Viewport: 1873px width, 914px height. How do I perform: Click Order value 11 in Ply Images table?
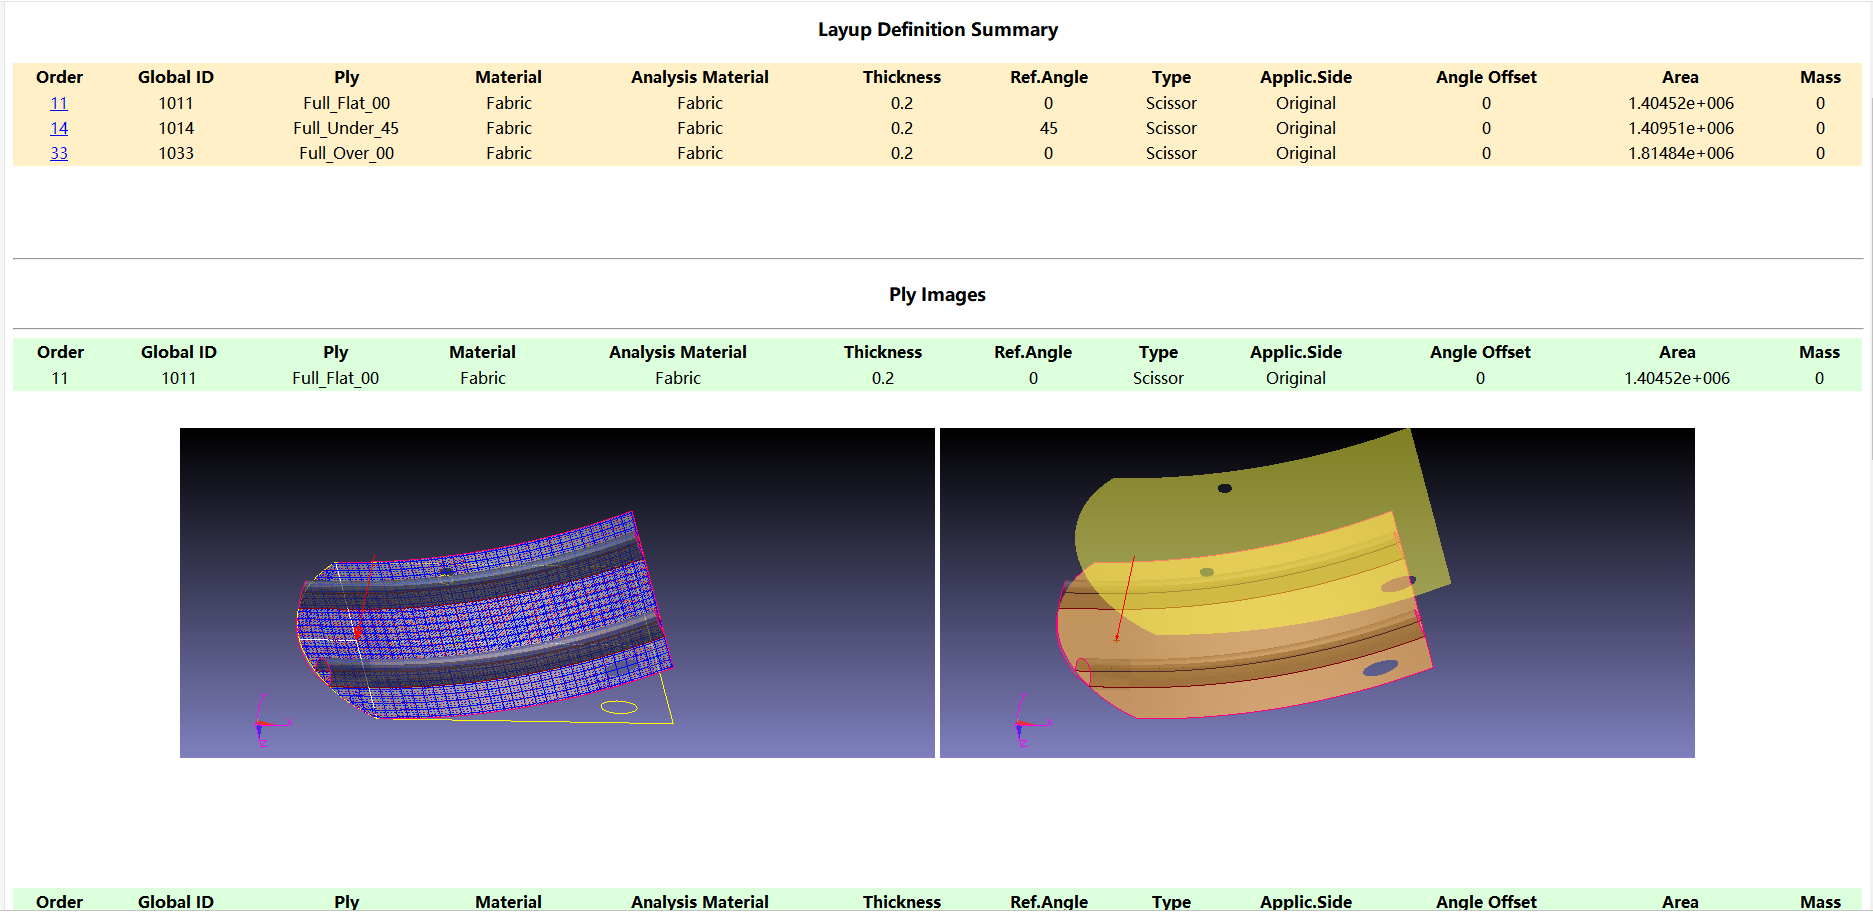pos(60,378)
